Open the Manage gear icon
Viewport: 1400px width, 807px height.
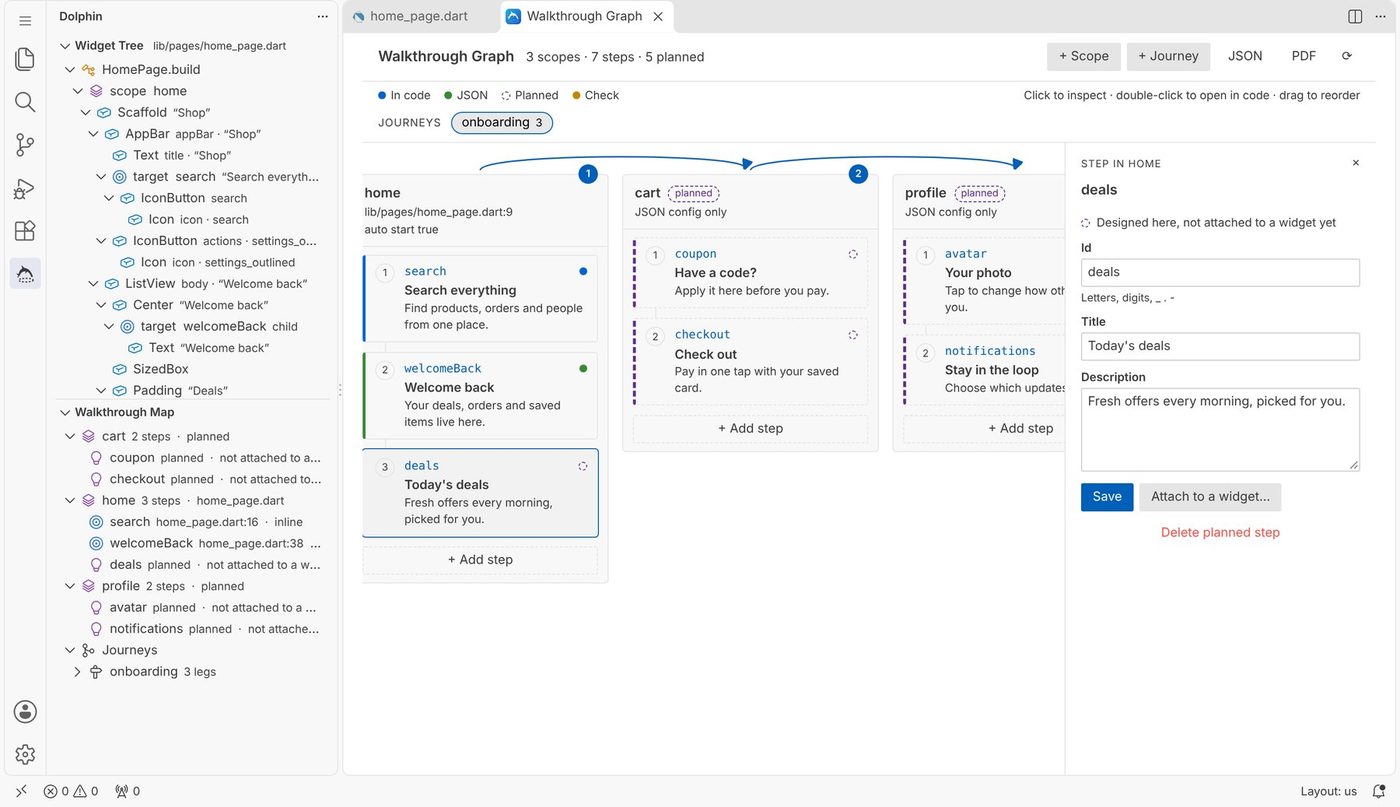(25, 754)
